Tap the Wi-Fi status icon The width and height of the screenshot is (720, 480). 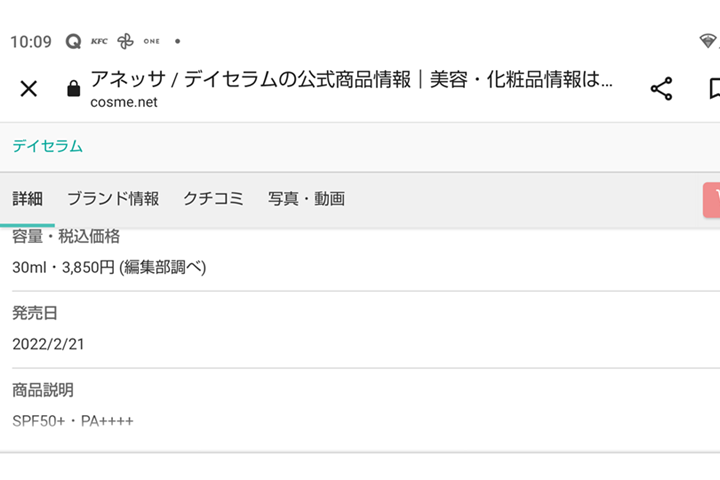coord(708,41)
